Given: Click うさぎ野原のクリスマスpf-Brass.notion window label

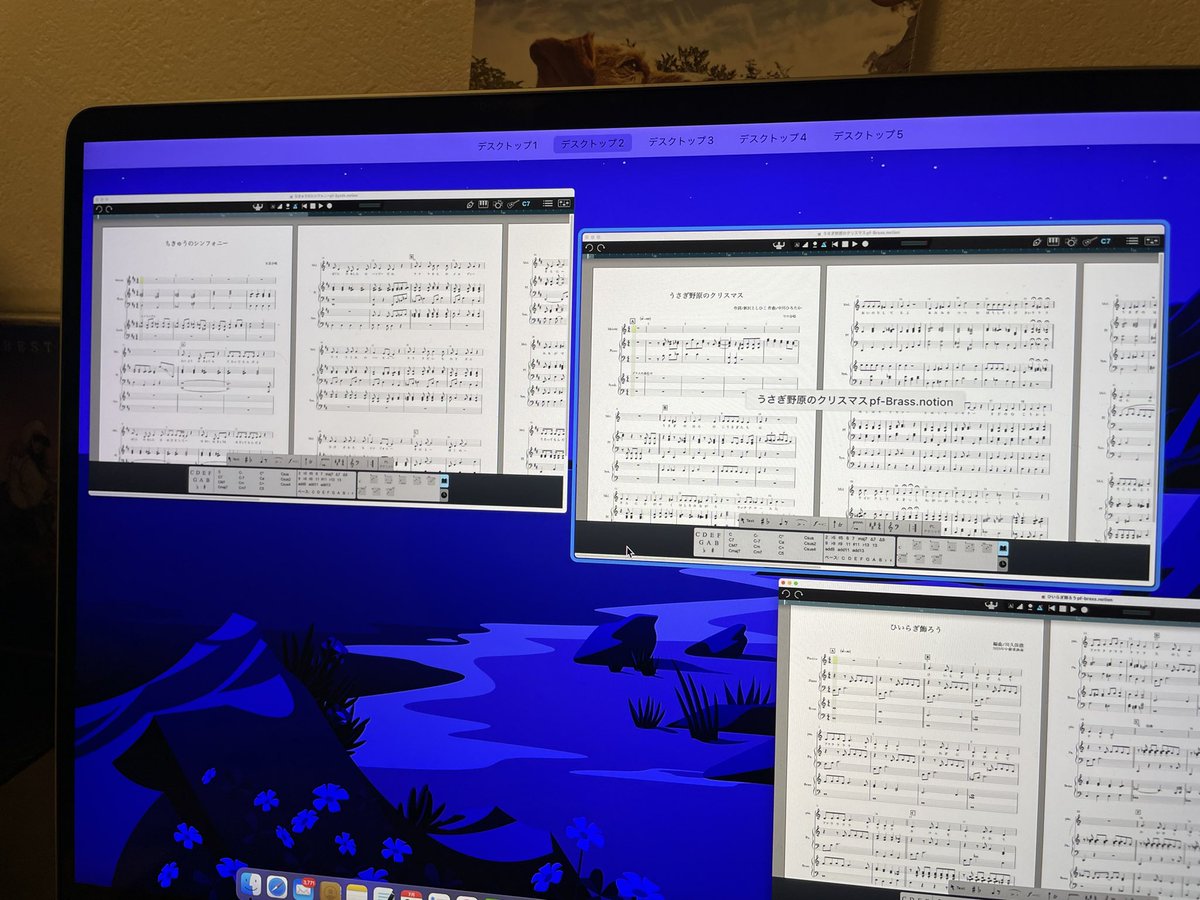Looking at the screenshot, I should (x=853, y=401).
